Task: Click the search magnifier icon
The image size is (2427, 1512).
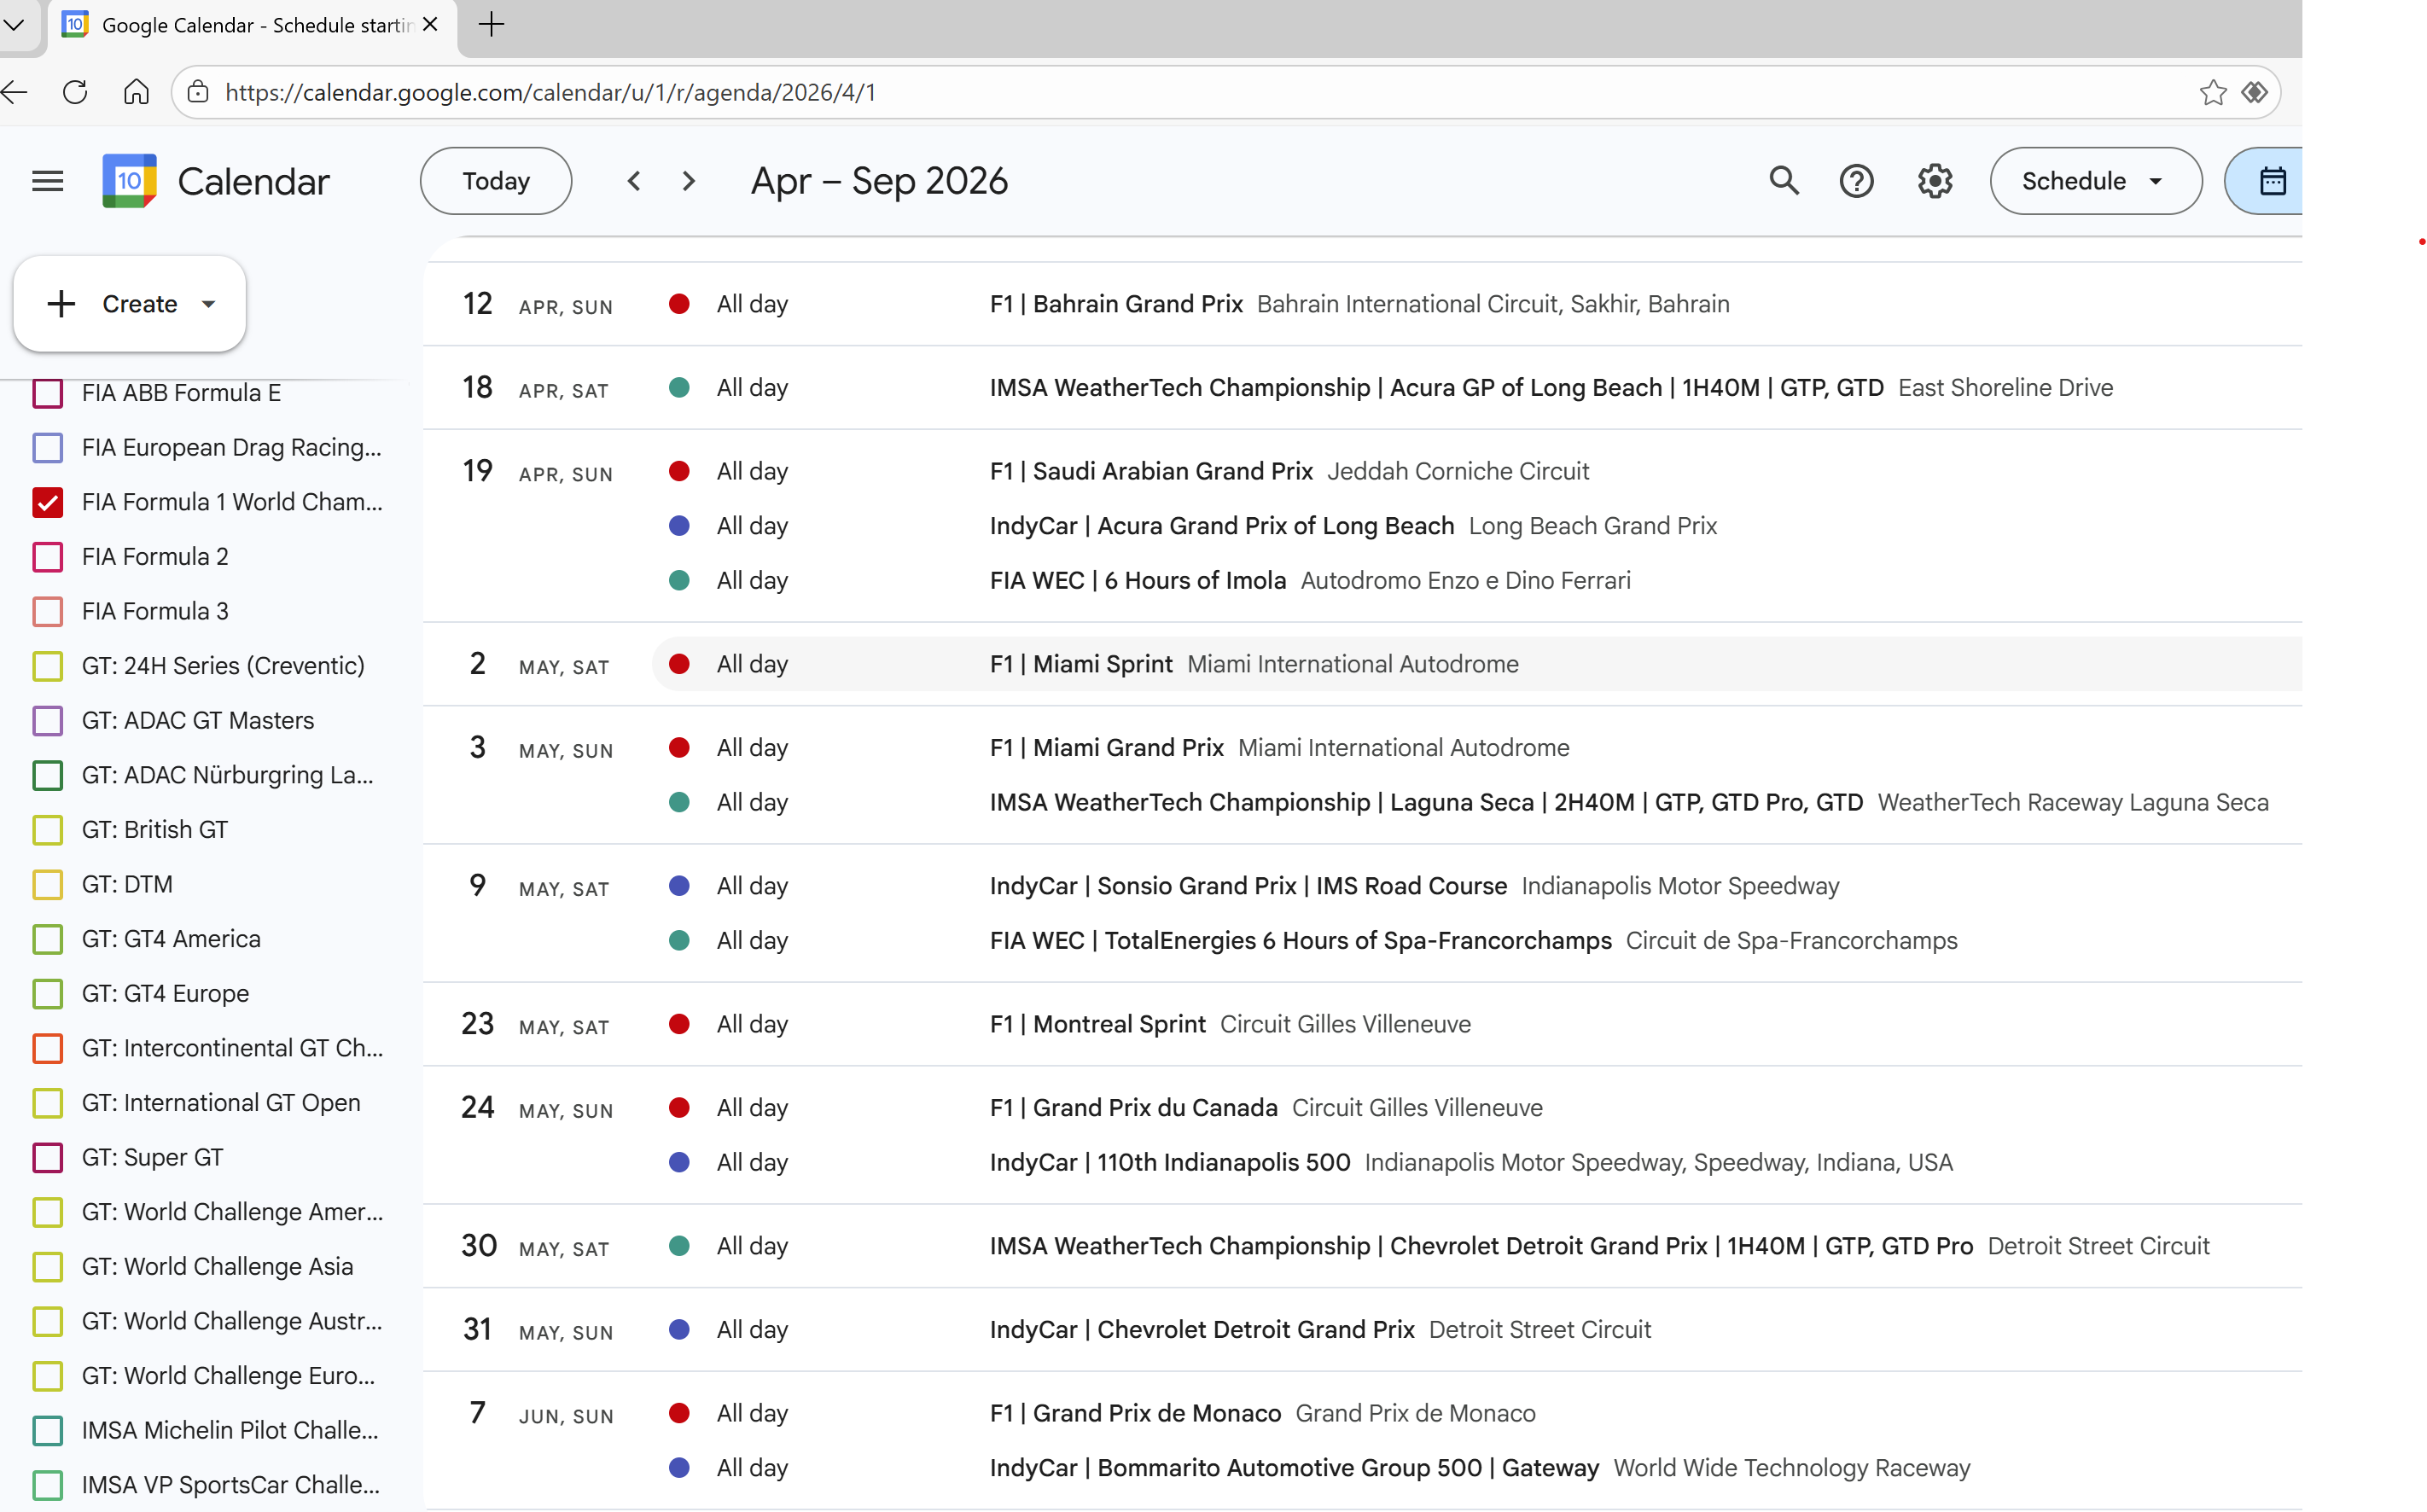Action: pos(1783,181)
